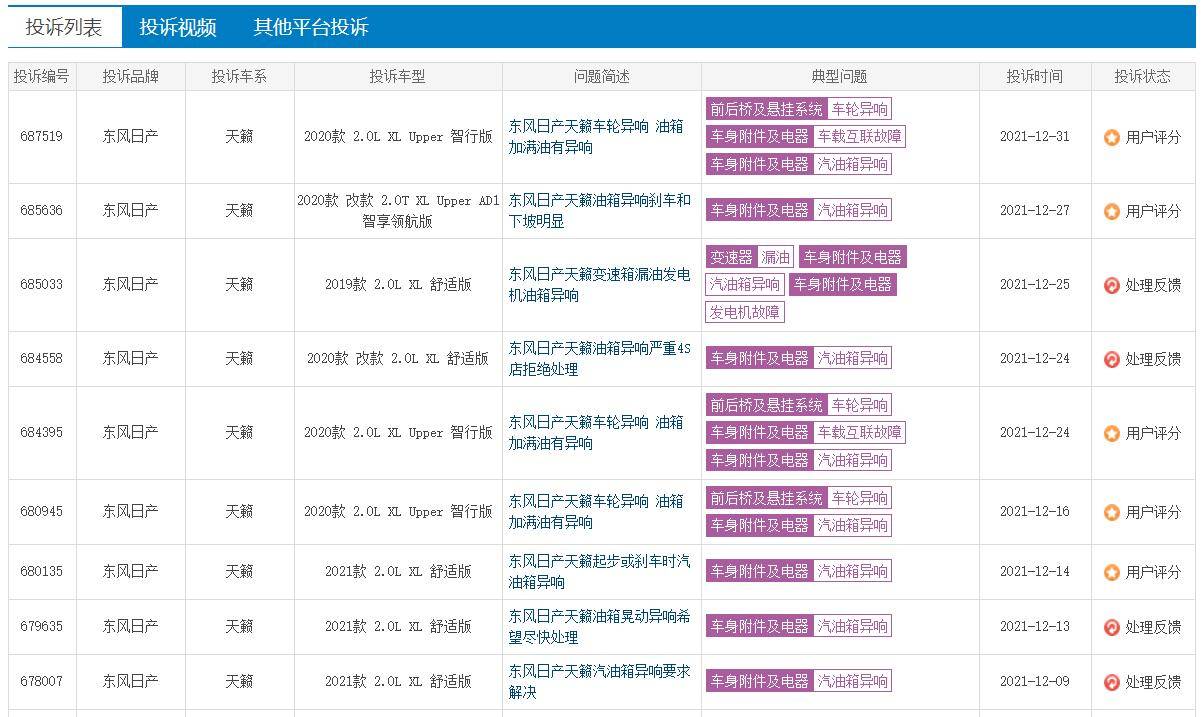Click the date 2021-12-31
This screenshot has width=1203, height=717.
(x=1035, y=137)
